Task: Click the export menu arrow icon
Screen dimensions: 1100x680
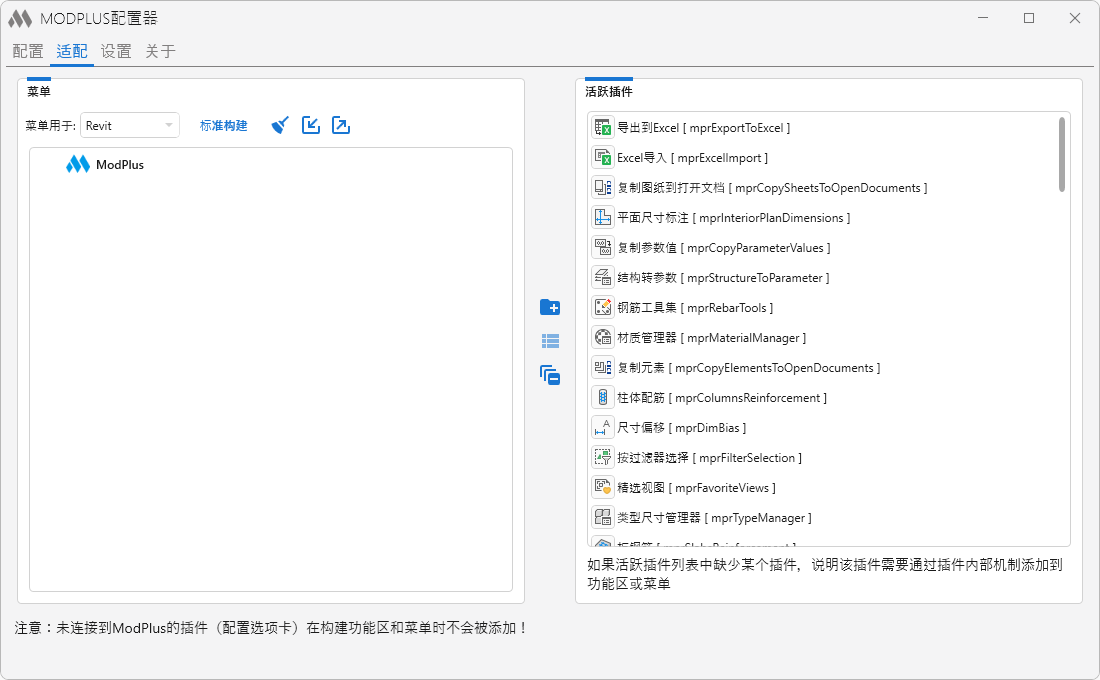Action: [x=341, y=126]
